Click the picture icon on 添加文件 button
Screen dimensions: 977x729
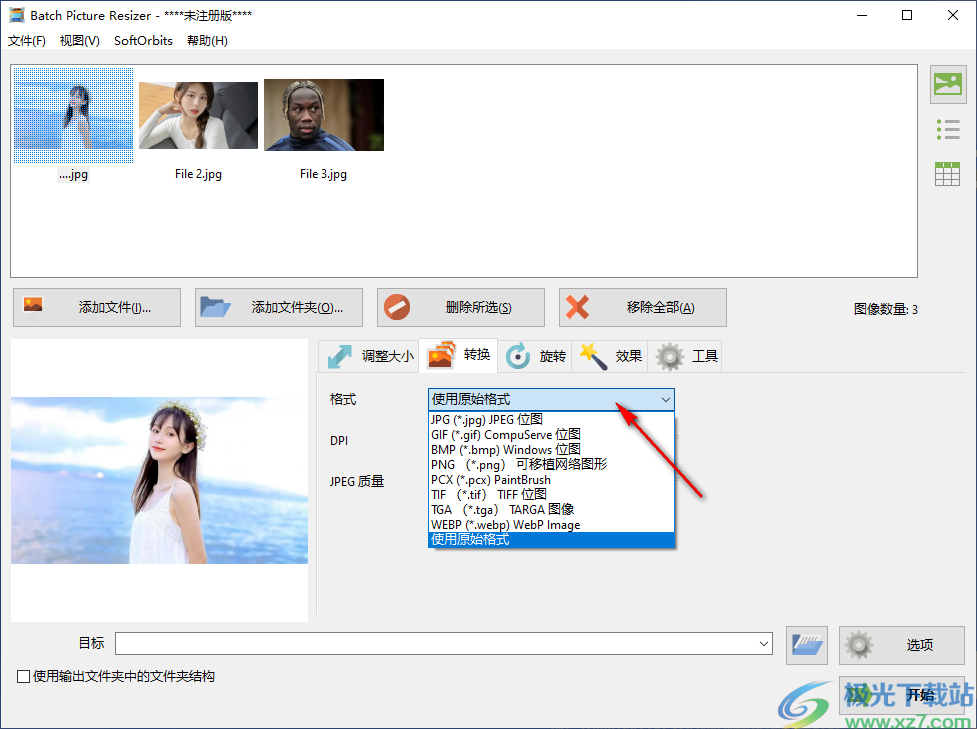click(x=33, y=307)
